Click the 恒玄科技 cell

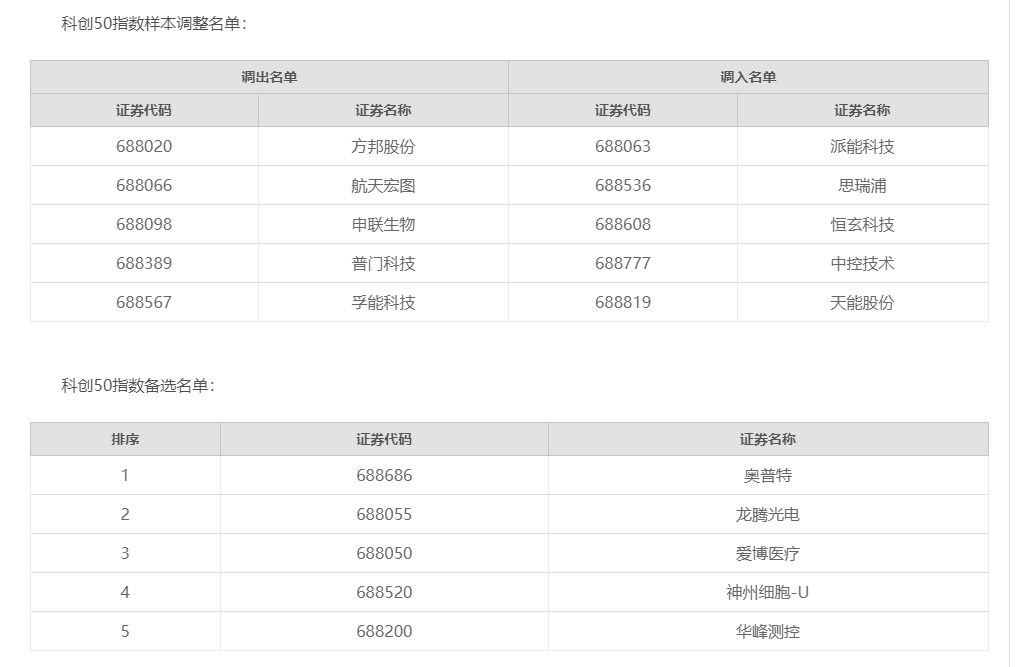tap(862, 224)
